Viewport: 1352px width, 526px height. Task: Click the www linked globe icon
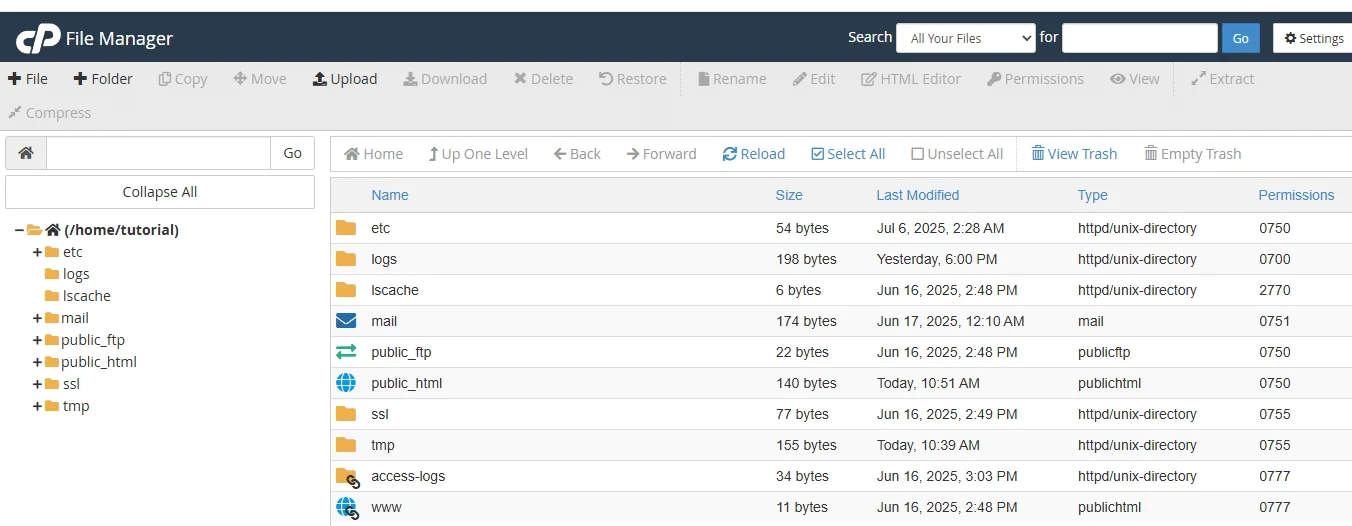click(x=347, y=508)
